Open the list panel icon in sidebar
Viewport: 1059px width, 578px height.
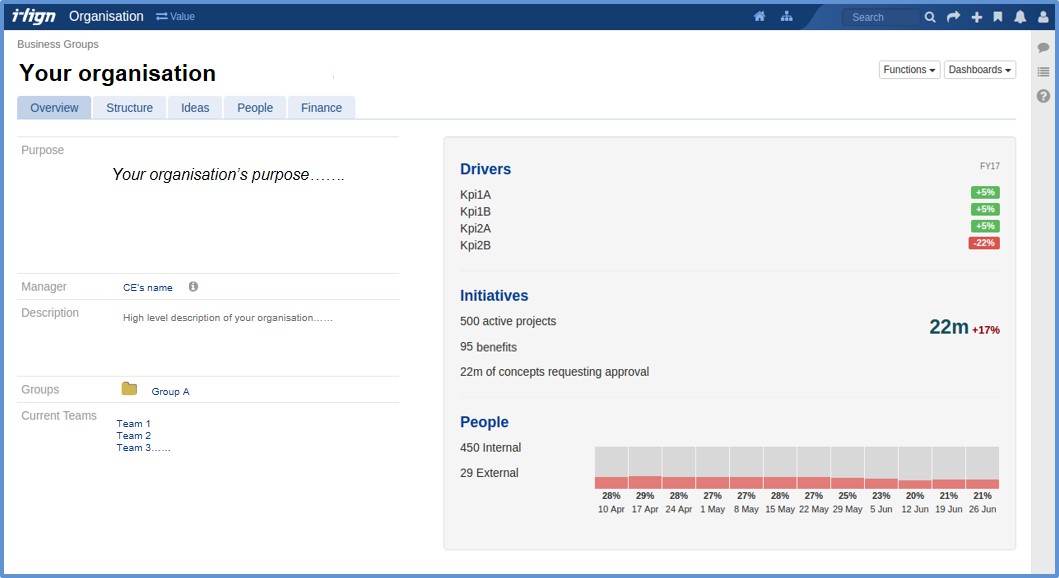[x=1043, y=72]
